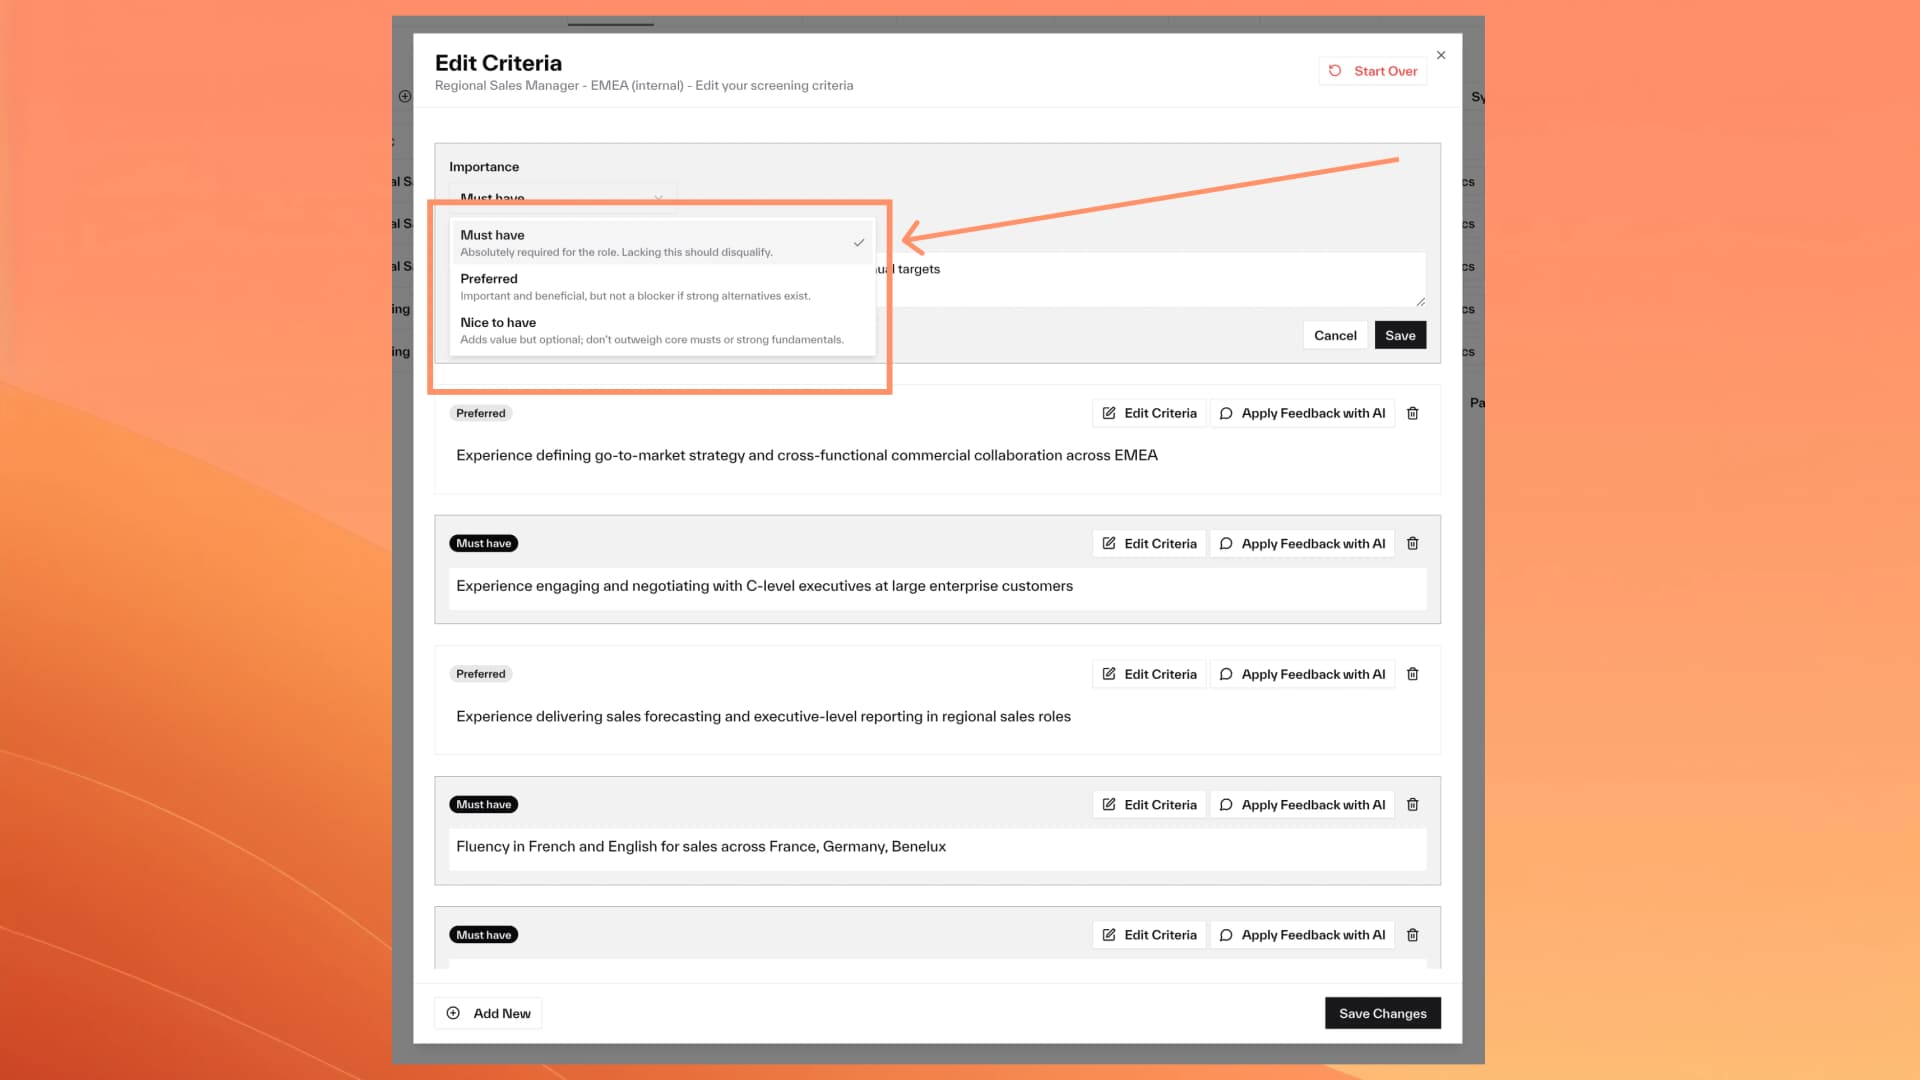Click text about Fluency in French and English
1920x1080 pixels.
click(x=701, y=847)
